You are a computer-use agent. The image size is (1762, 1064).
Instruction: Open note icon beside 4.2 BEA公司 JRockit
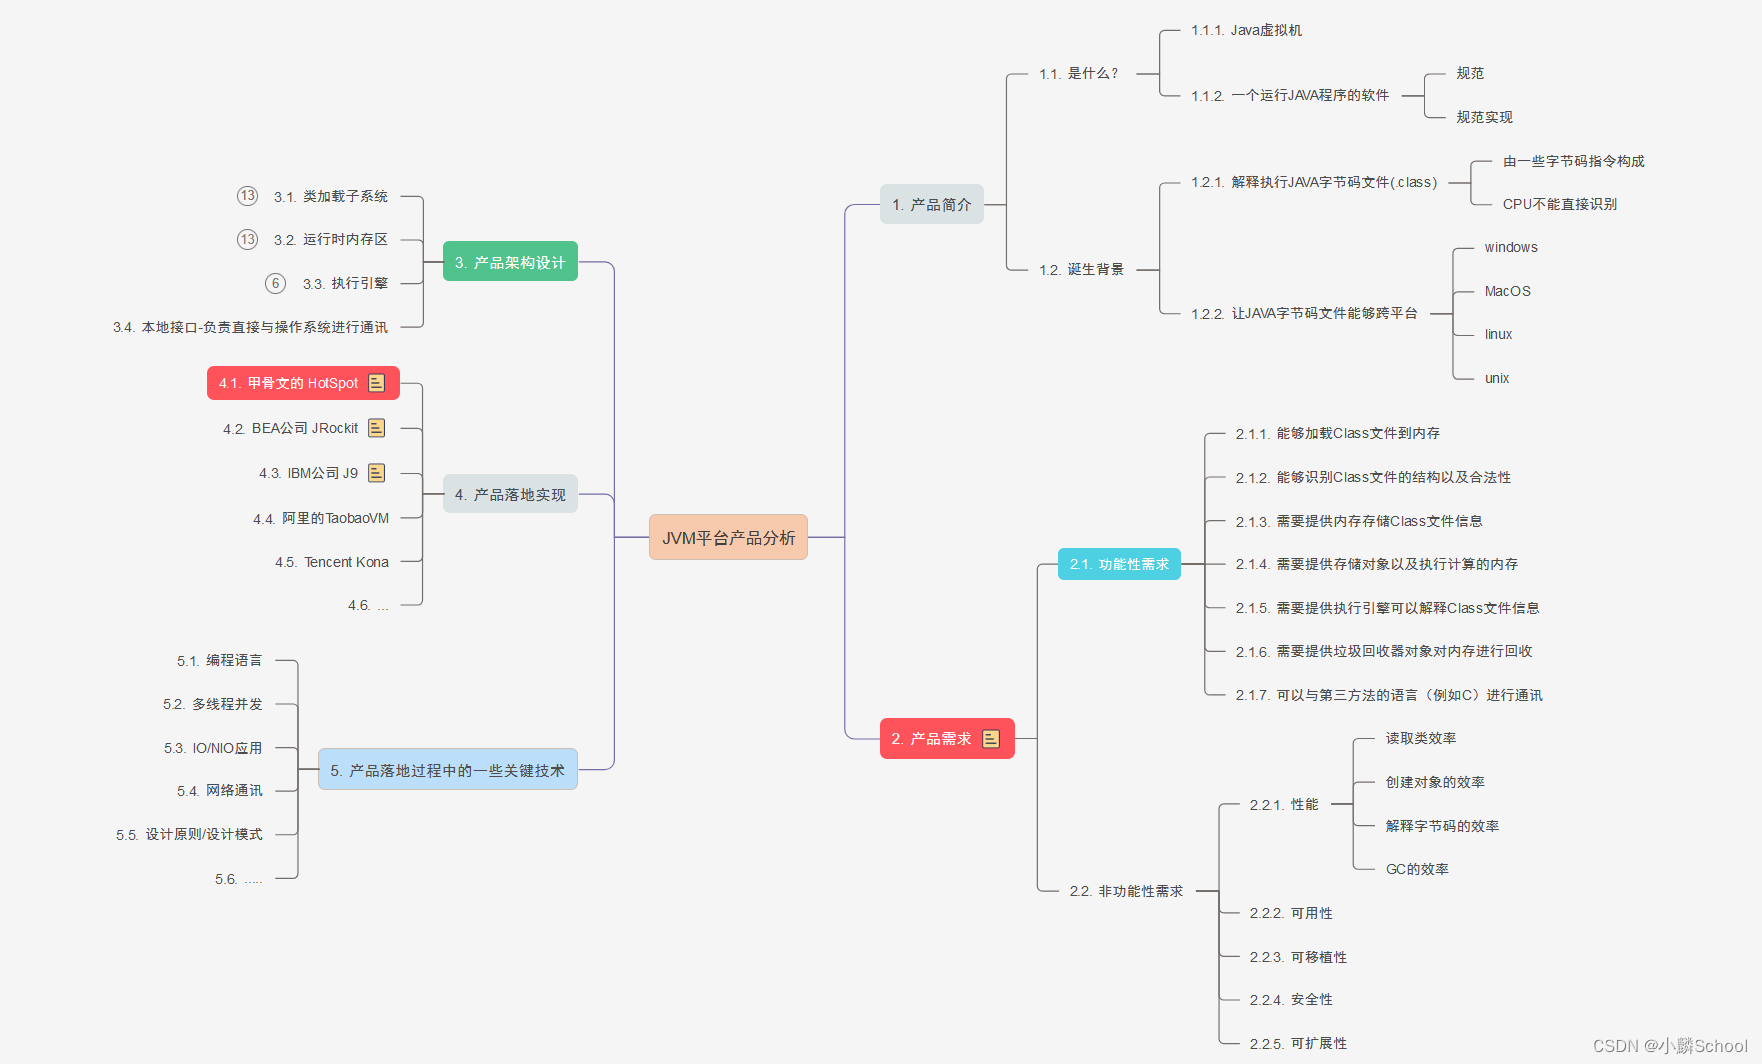(x=376, y=428)
